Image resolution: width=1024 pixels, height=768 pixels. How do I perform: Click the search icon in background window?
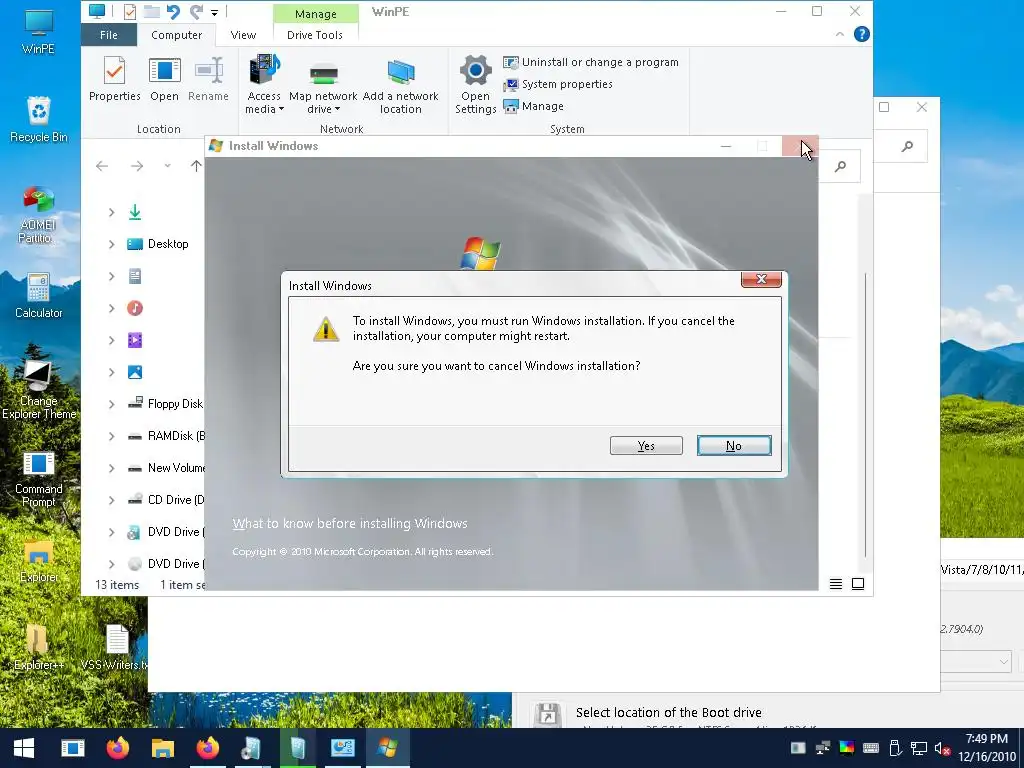[x=907, y=146]
